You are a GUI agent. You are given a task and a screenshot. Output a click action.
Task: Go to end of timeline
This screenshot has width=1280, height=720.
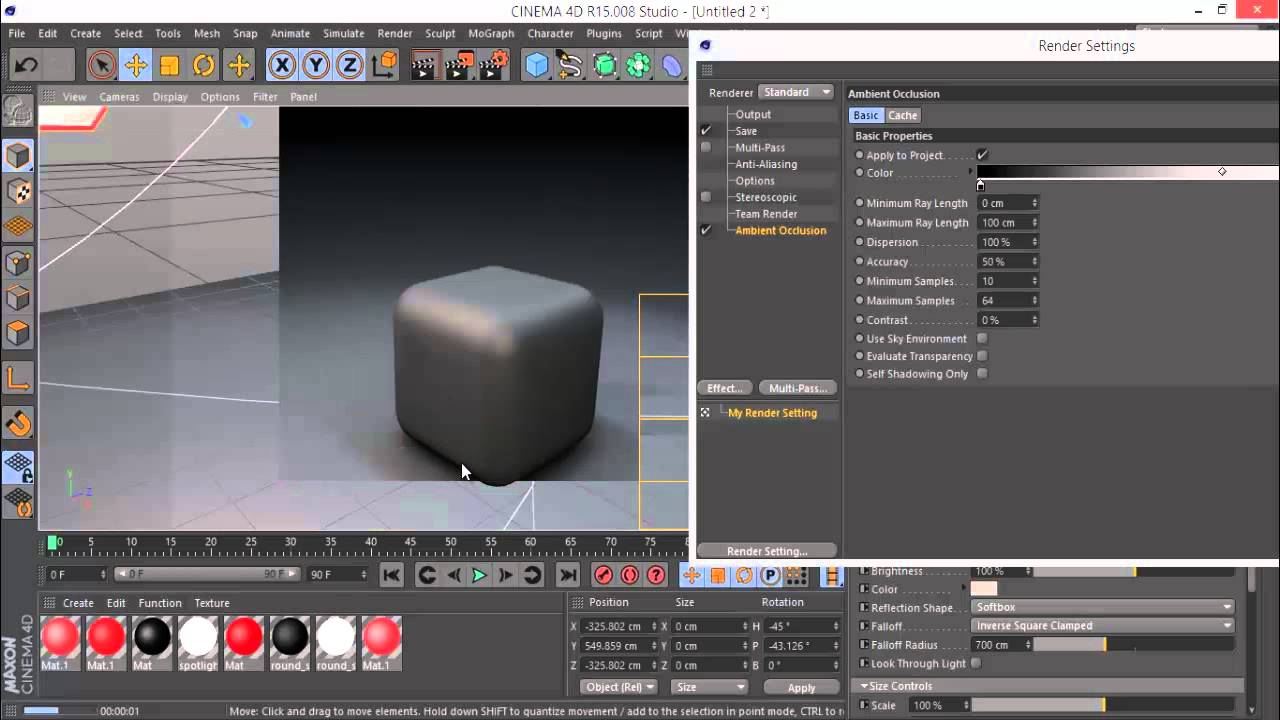568,575
